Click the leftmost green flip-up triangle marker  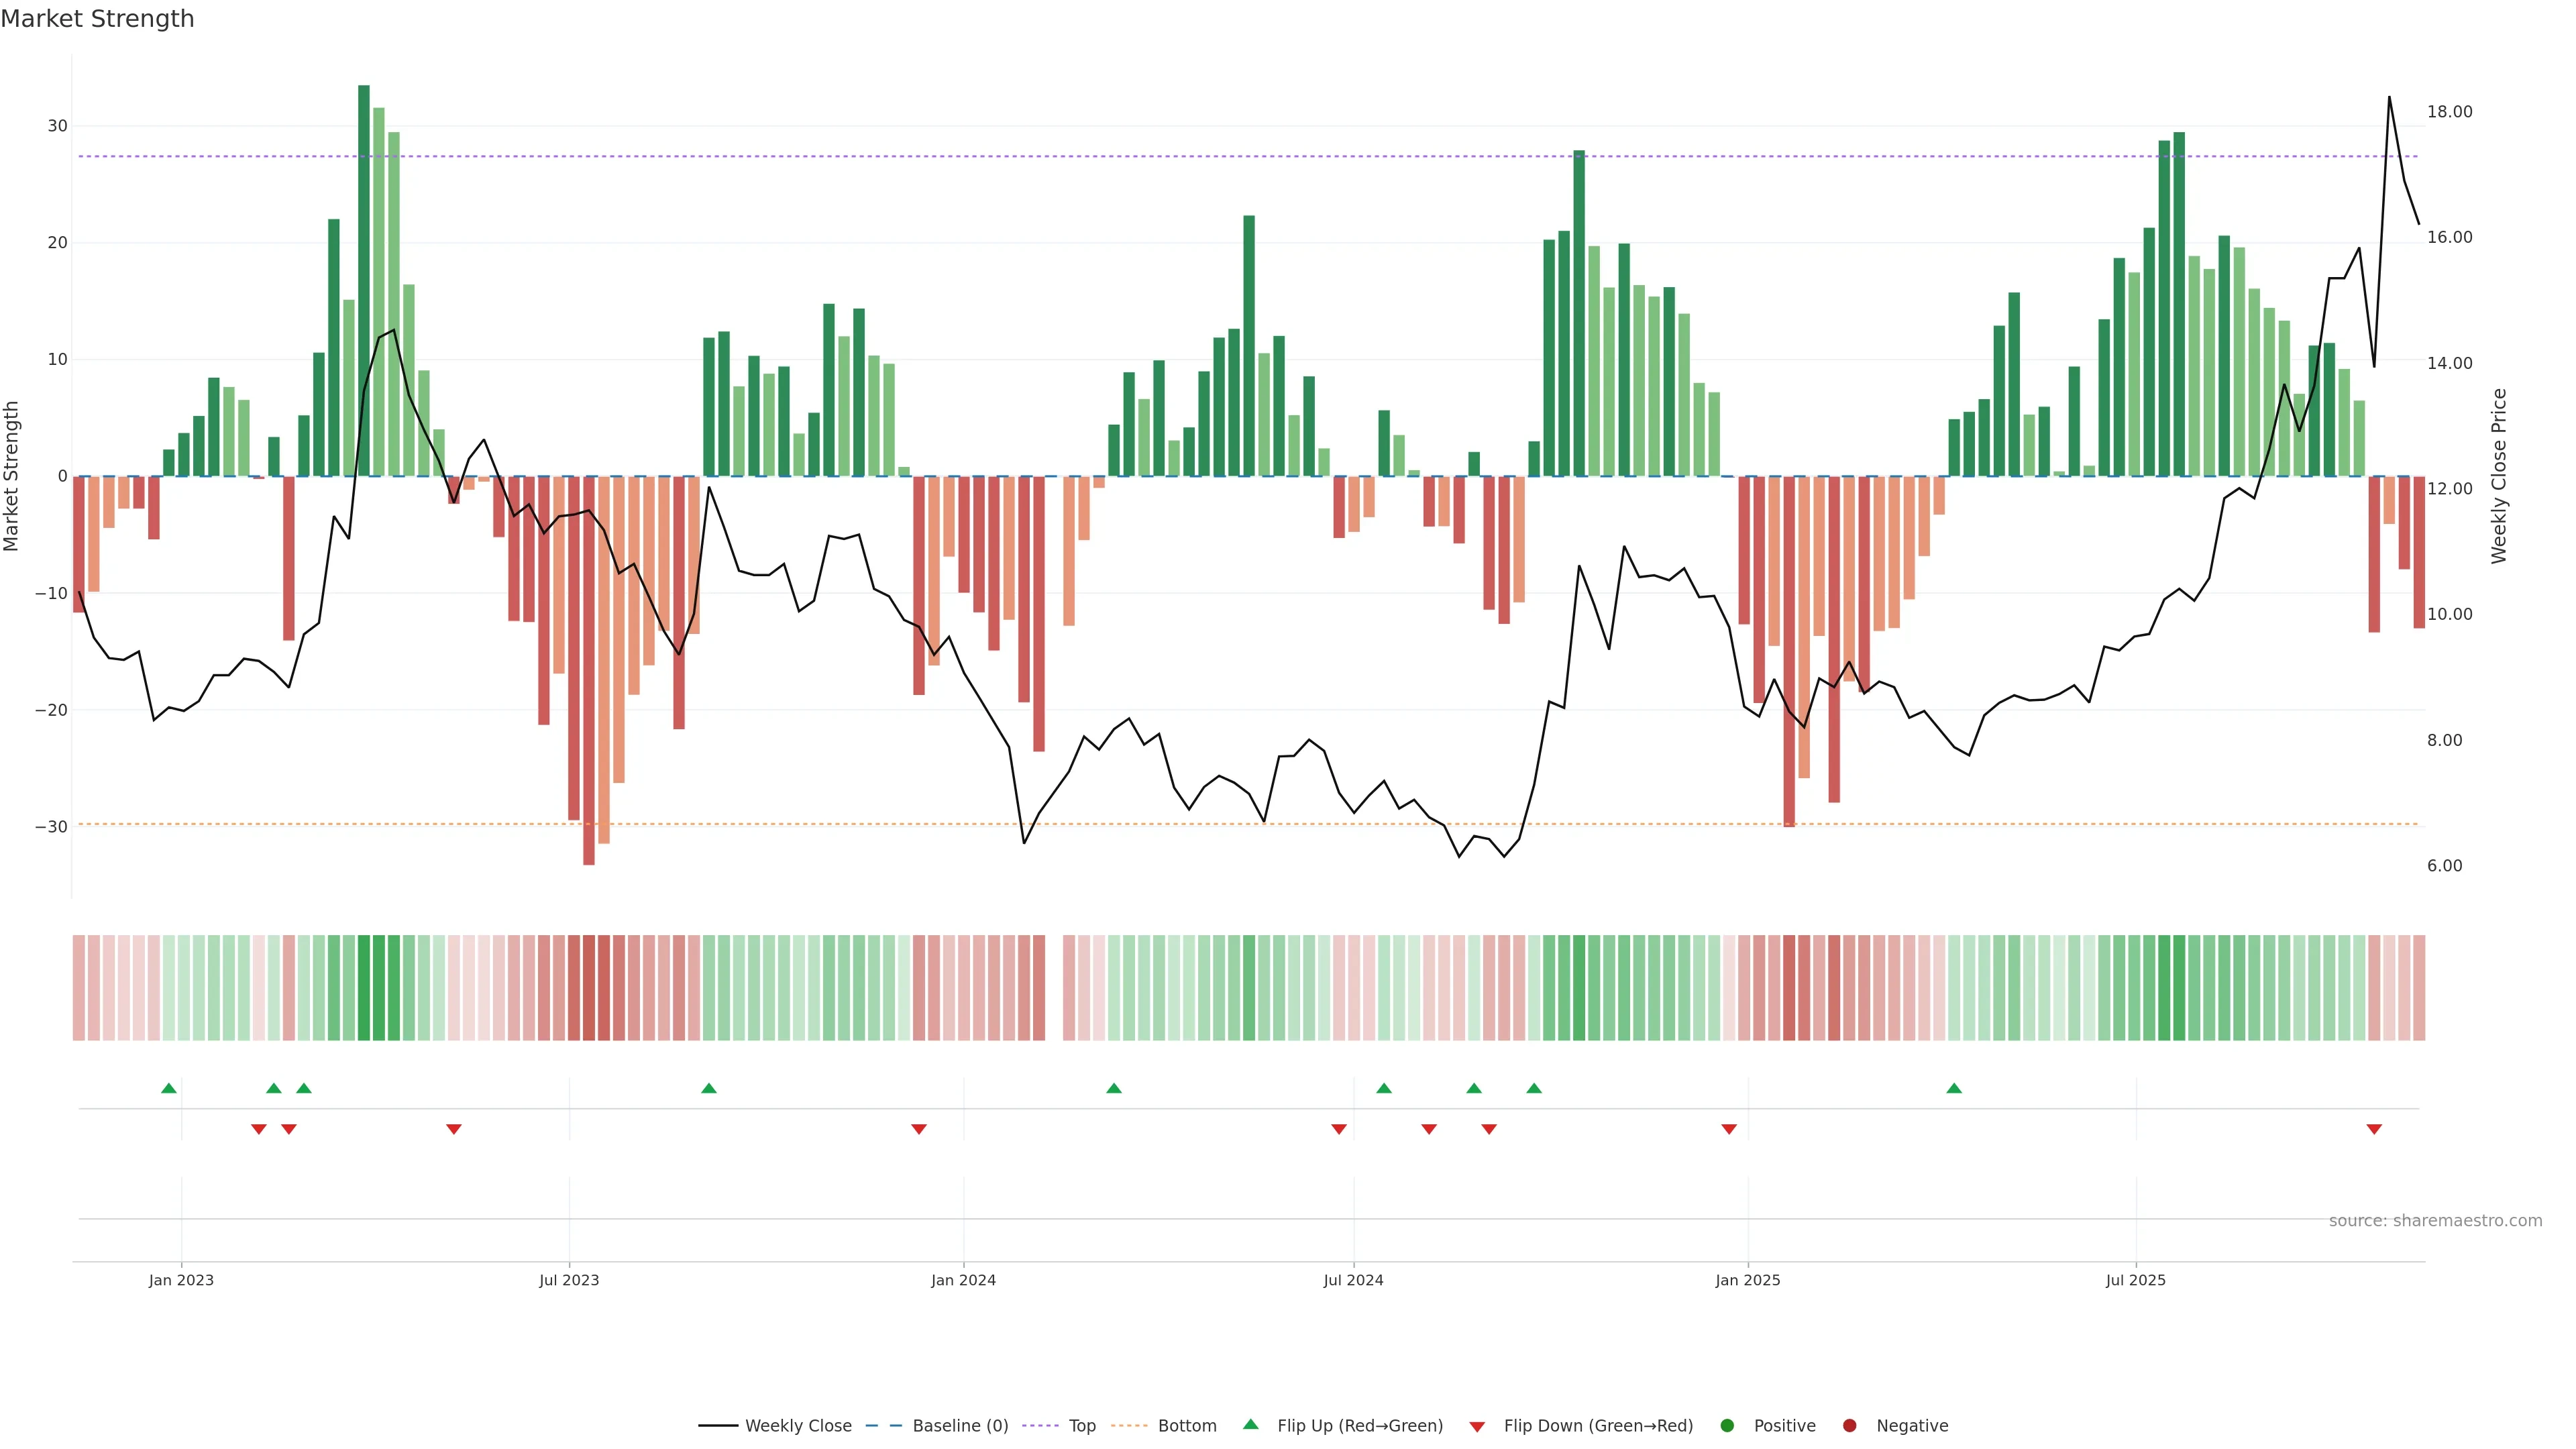coord(169,1088)
